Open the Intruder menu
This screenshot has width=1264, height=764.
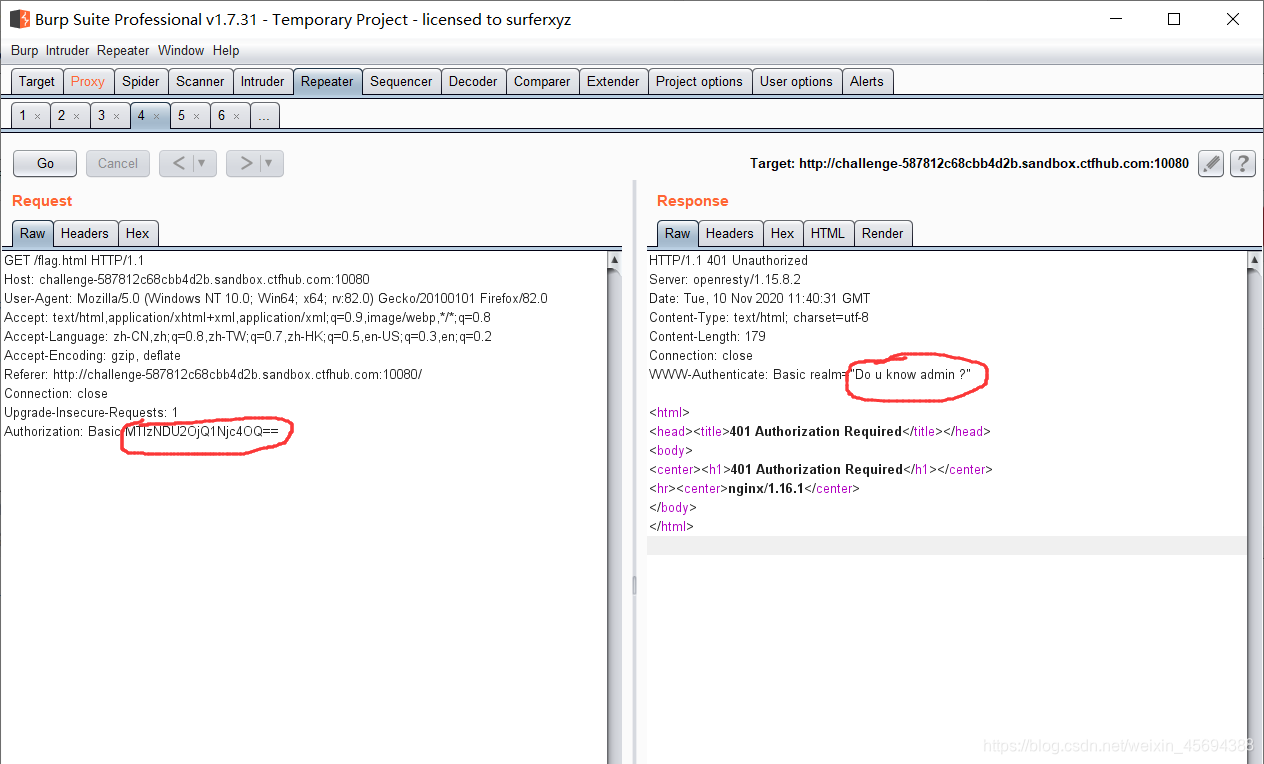[x=67, y=50]
